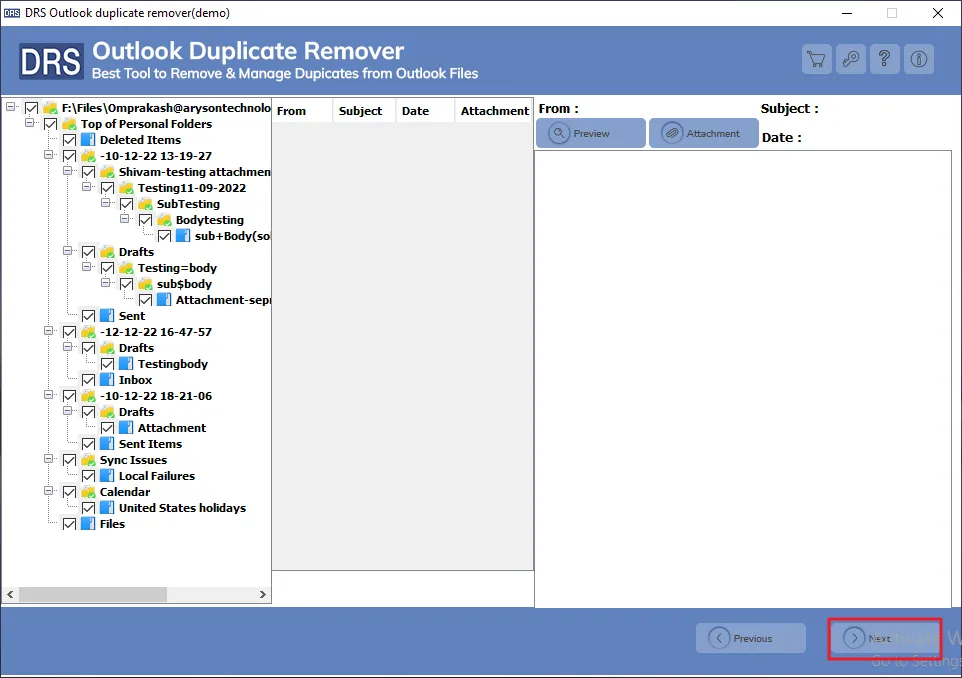The image size is (962, 678).
Task: Proceed with the Next button
Action: click(885, 638)
